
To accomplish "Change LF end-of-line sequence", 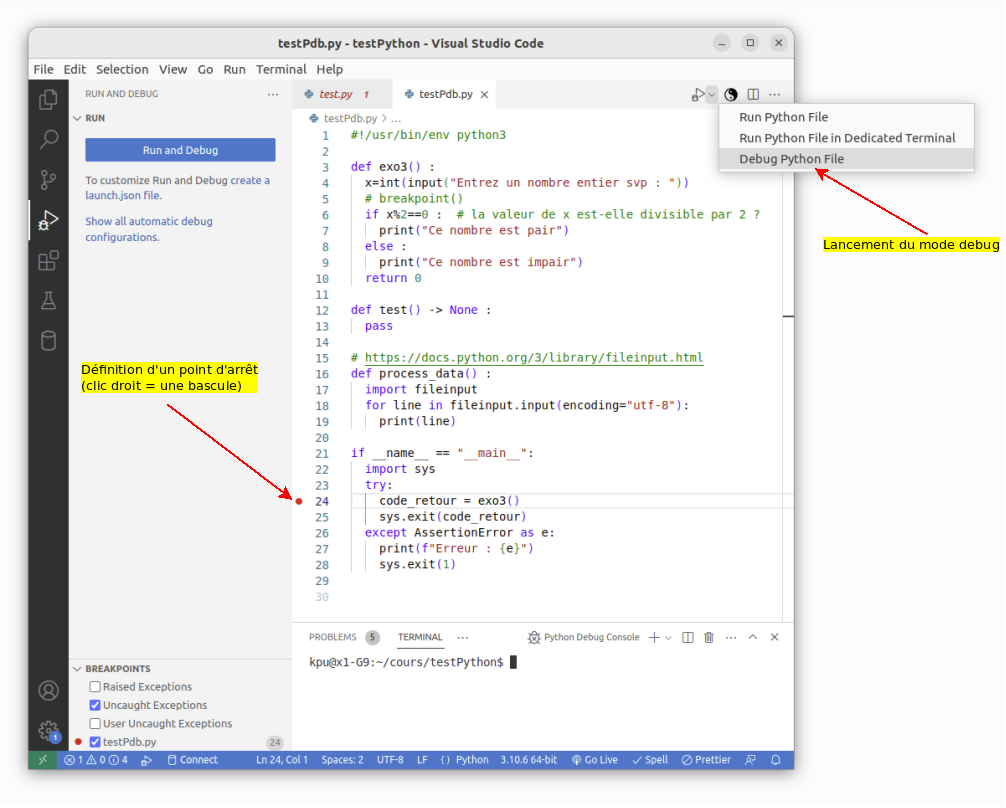I will point(422,761).
